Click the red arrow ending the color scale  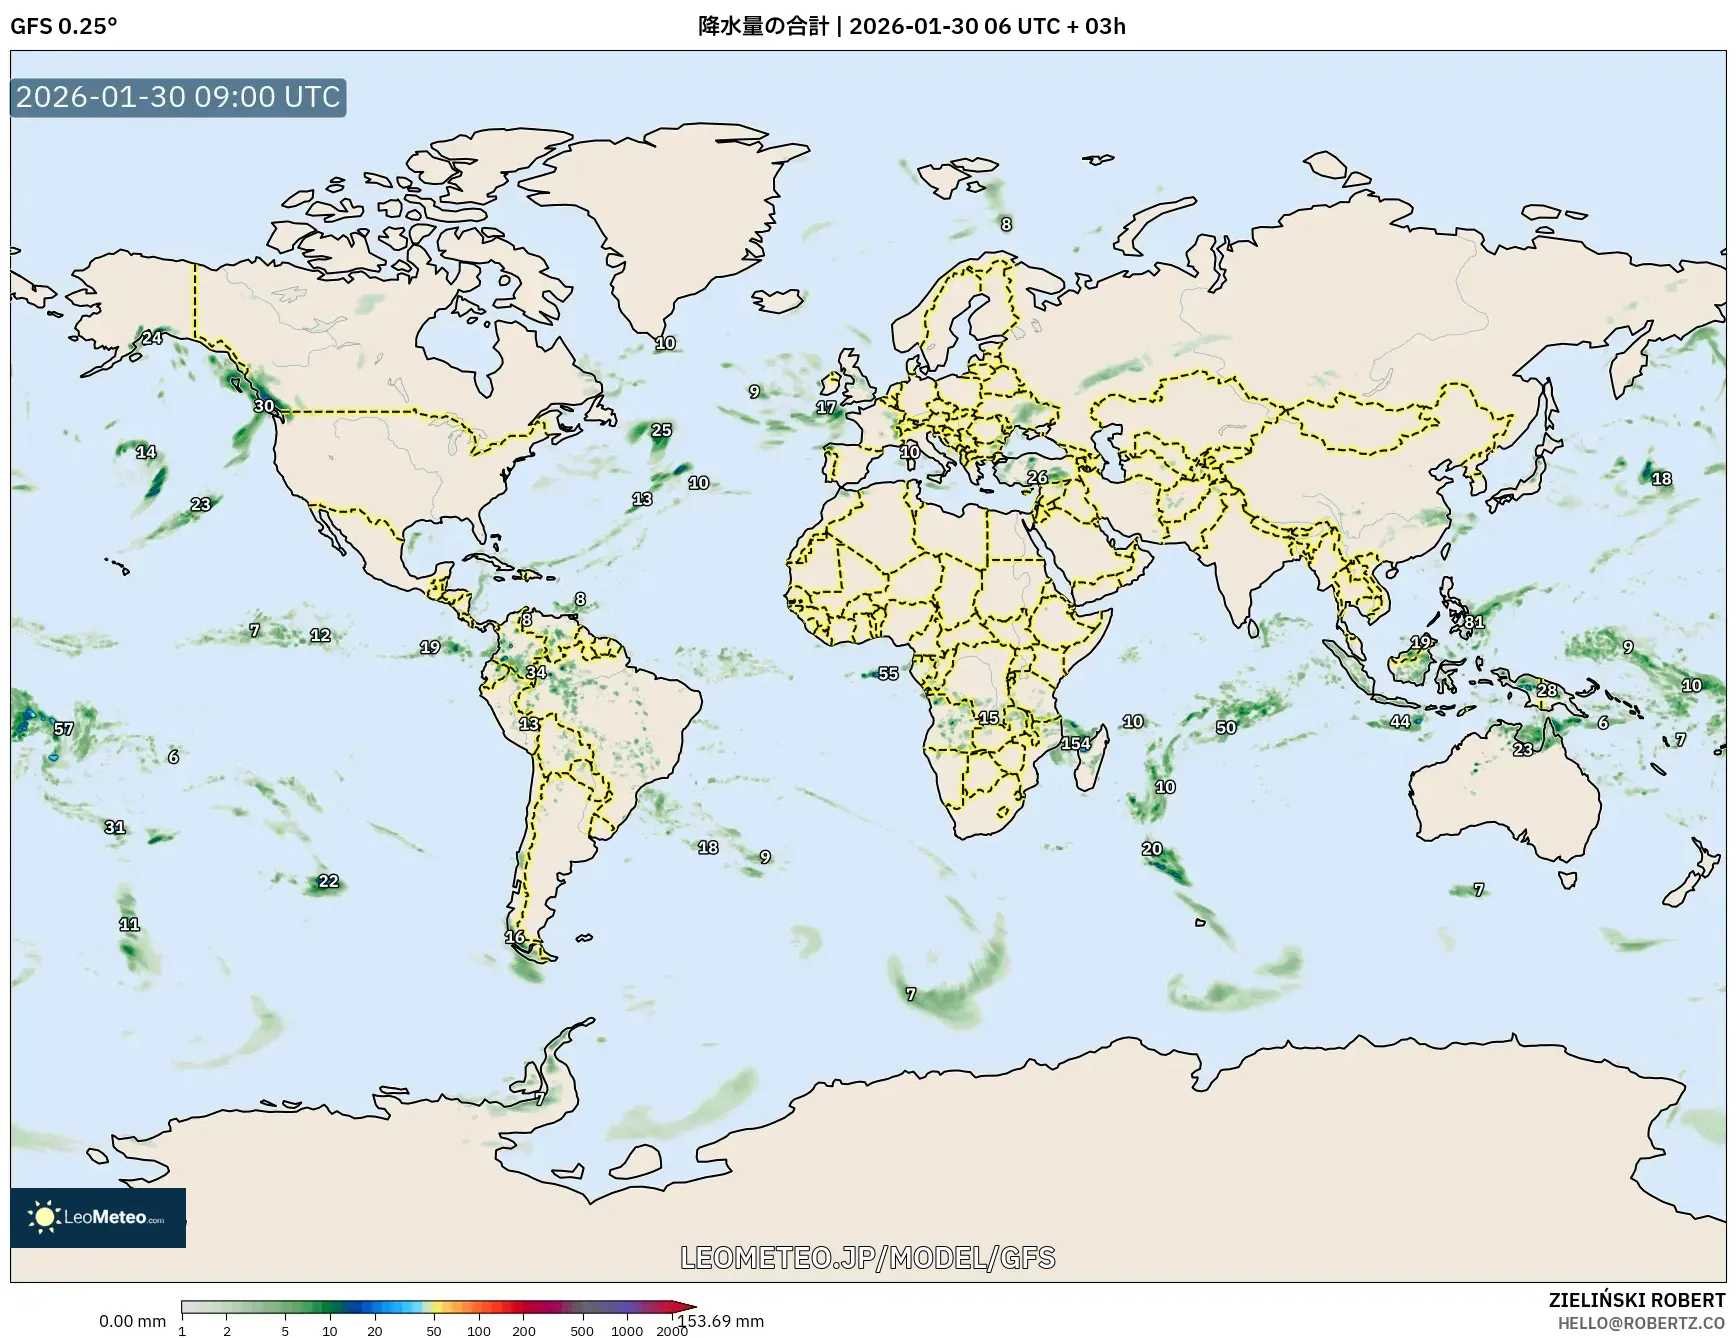[x=685, y=1306]
